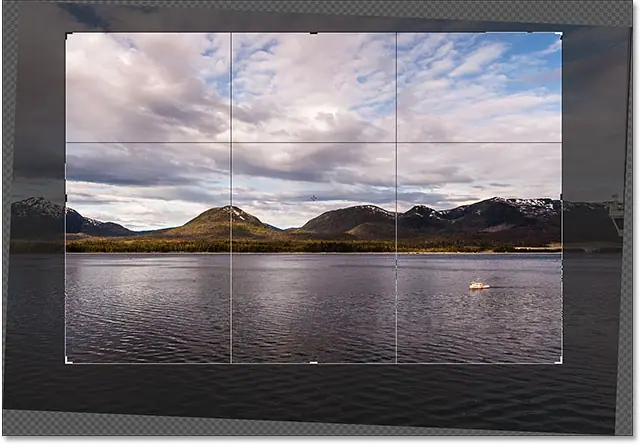641x445 pixels.
Task: Click the checkerboard transparent area at top-right corner
Action: pos(630,10)
